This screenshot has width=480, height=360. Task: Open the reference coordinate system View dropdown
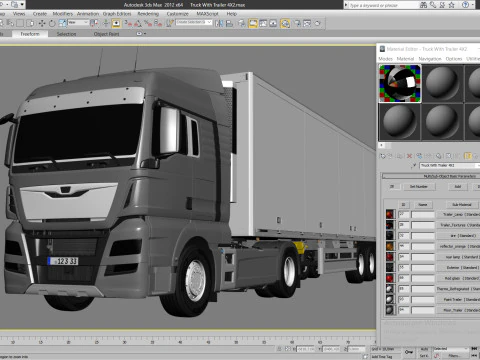78,23
